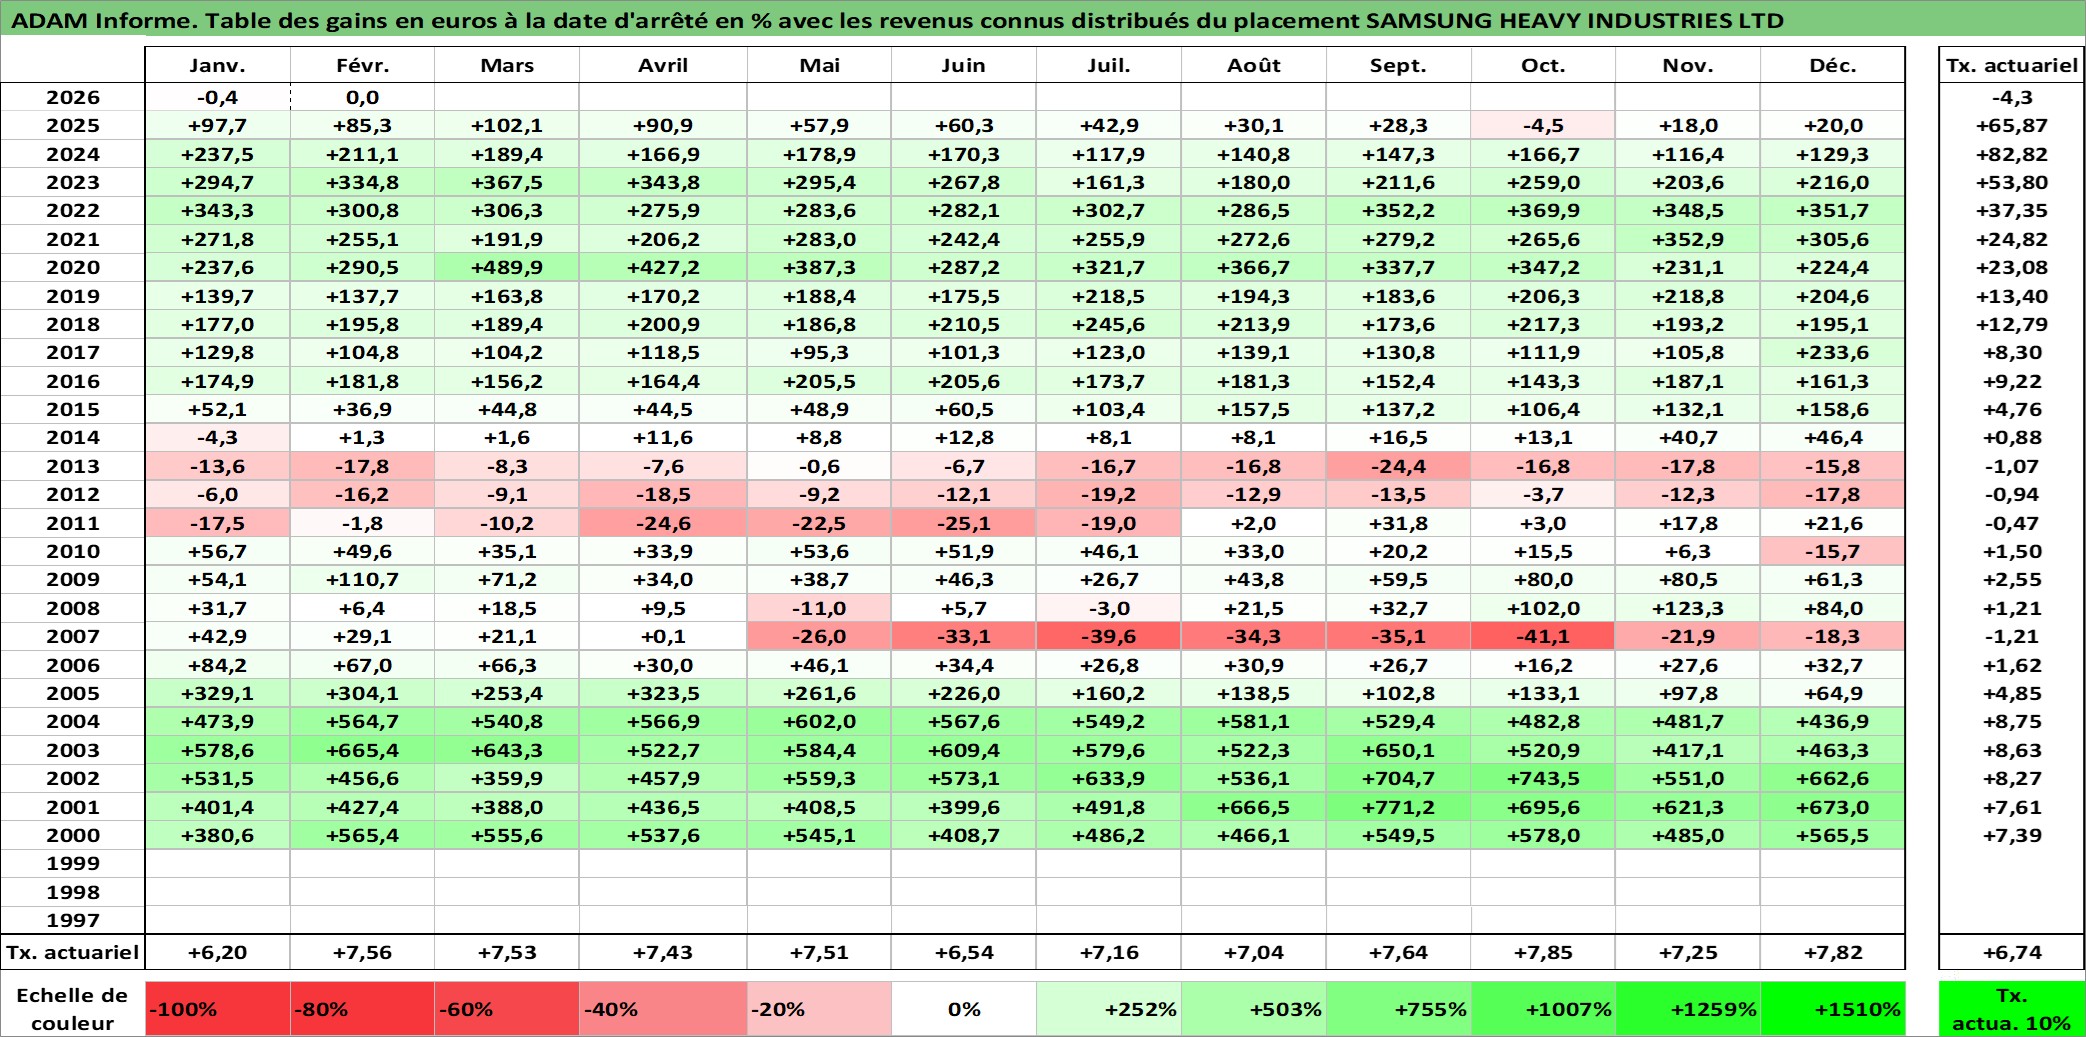The height and width of the screenshot is (1037, 2086).
Task: Click the bottom-left 'Tx. actuariel' row label
Action: [x=73, y=952]
